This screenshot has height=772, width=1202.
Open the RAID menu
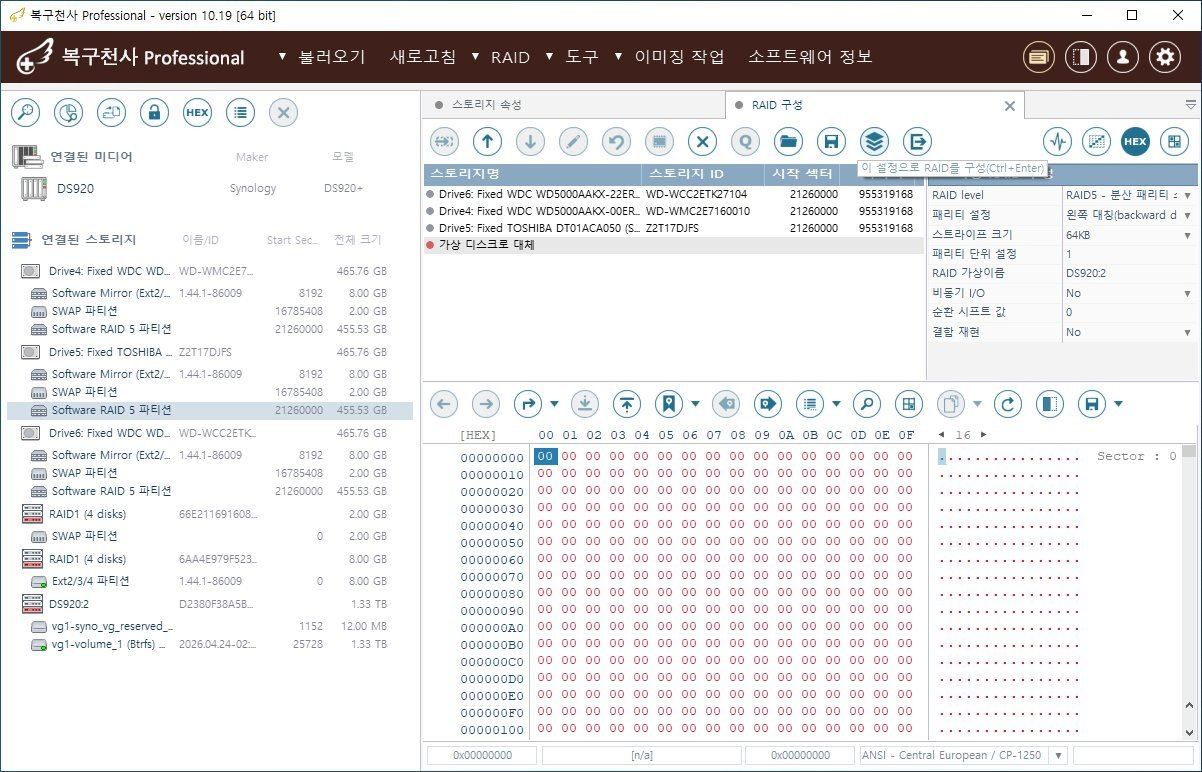(500, 57)
